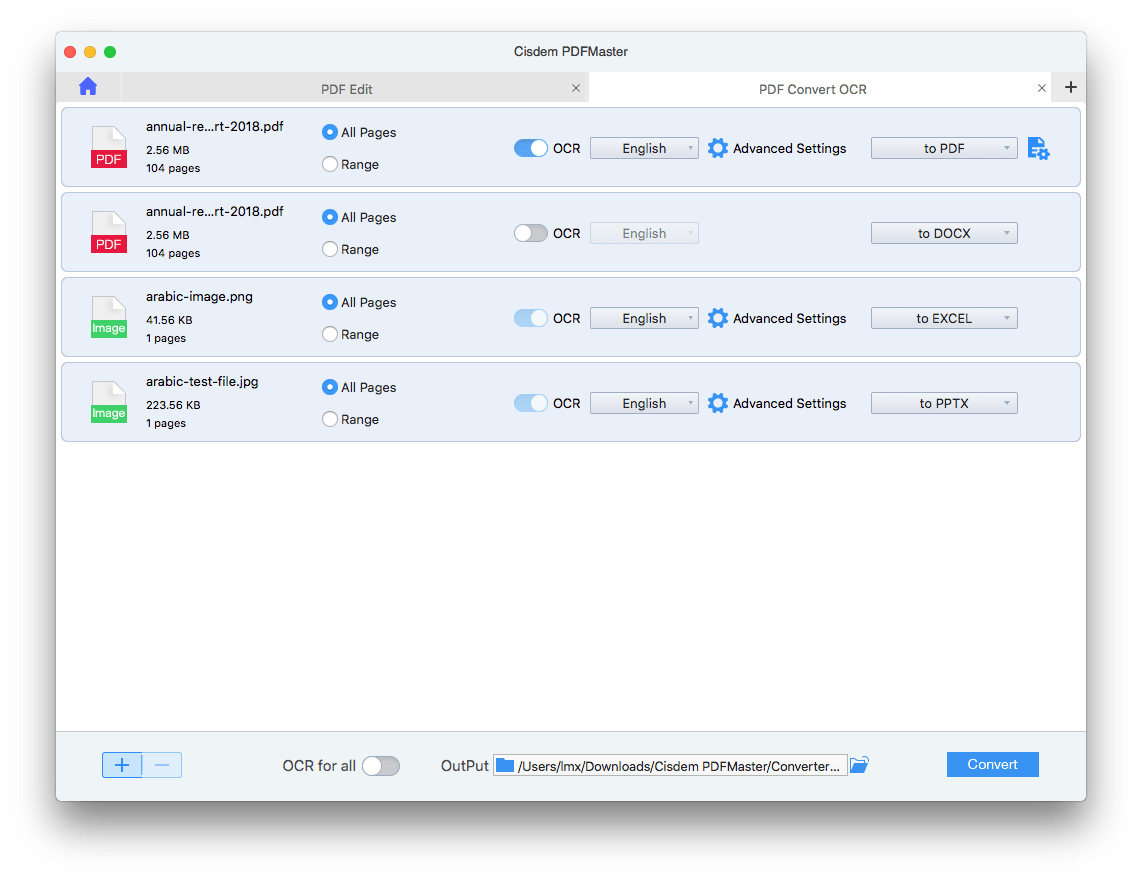Start conversion with Convert button
Screen dimensions: 1142x881
click(x=992, y=765)
